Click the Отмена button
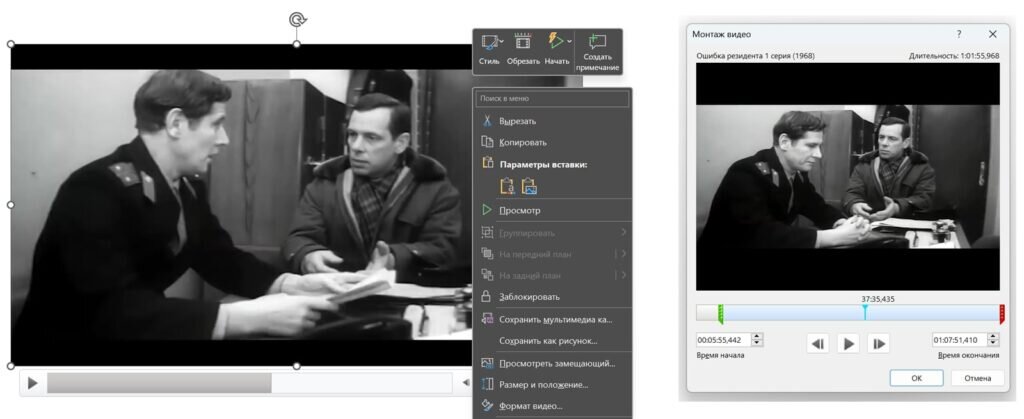 (x=977, y=378)
